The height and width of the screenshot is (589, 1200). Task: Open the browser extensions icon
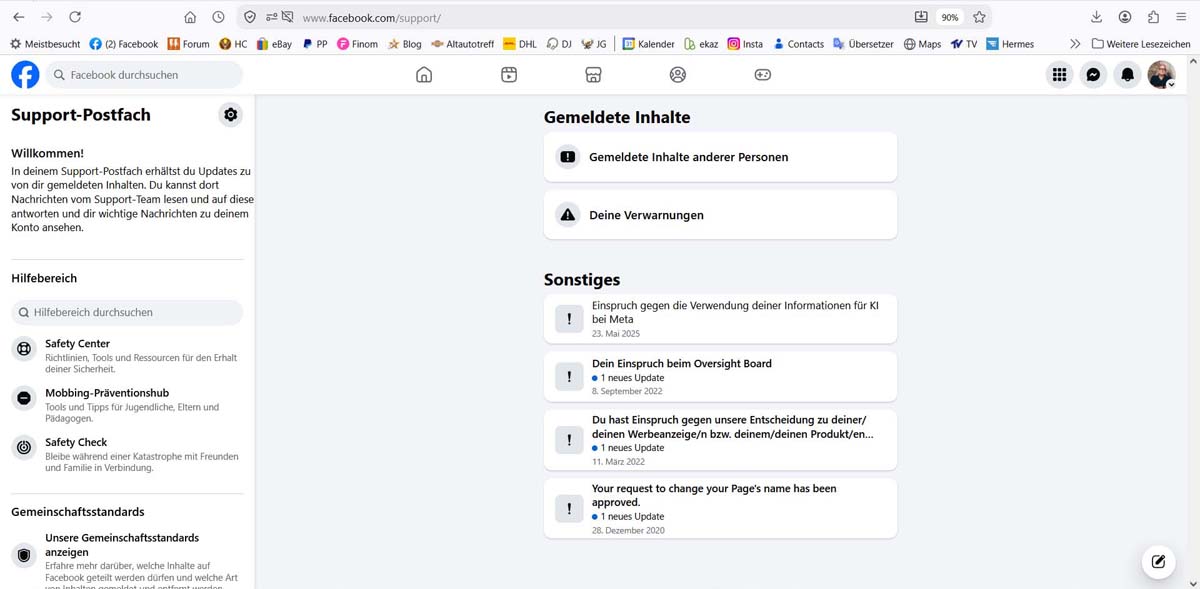pos(1153,17)
